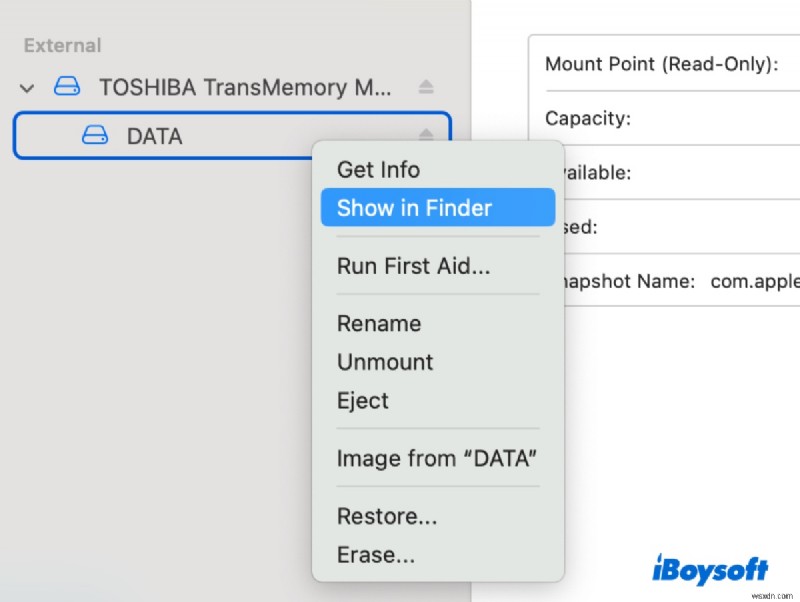Viewport: 800px width, 602px height.
Task: Click the Mount Point (Read-Only) label
Action: tap(662, 64)
